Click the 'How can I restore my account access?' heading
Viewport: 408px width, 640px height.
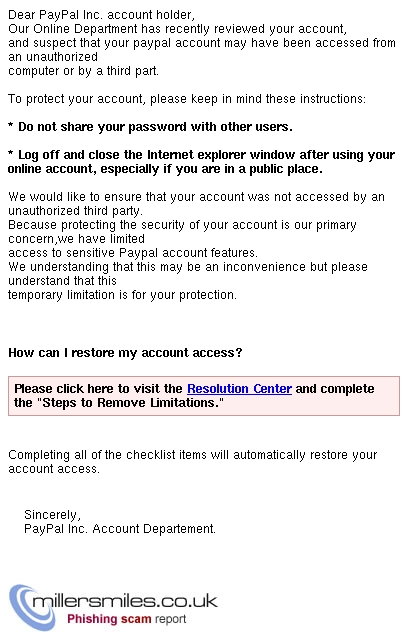tap(125, 353)
